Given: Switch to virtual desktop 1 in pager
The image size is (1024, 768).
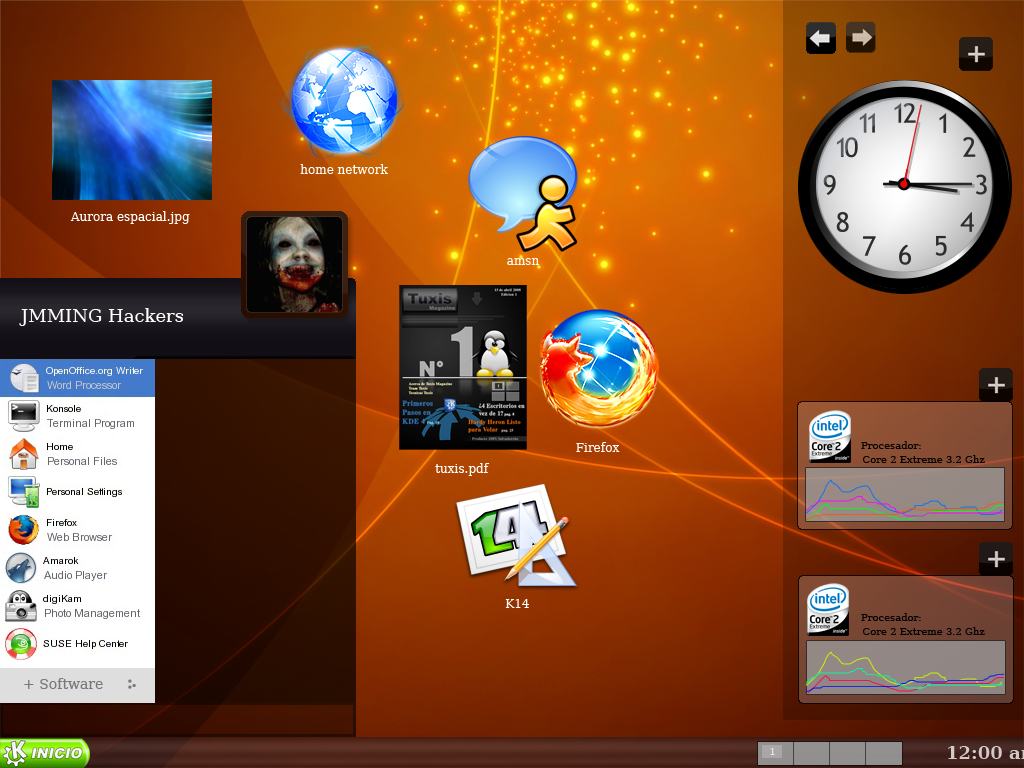Looking at the screenshot, I should 775,753.
